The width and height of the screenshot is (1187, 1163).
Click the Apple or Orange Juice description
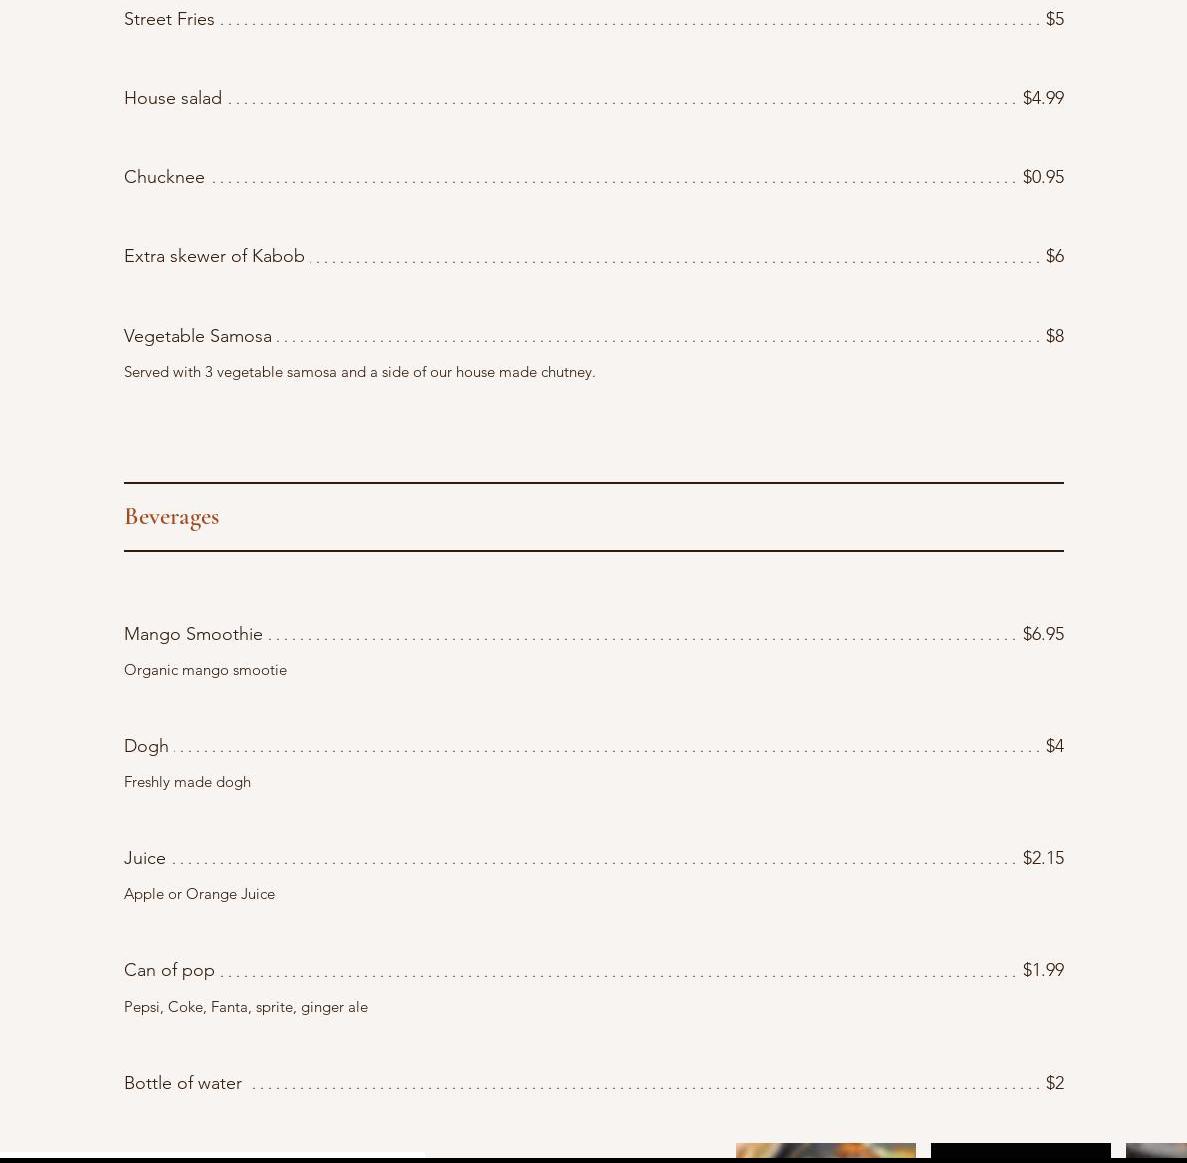pyautogui.click(x=199, y=894)
